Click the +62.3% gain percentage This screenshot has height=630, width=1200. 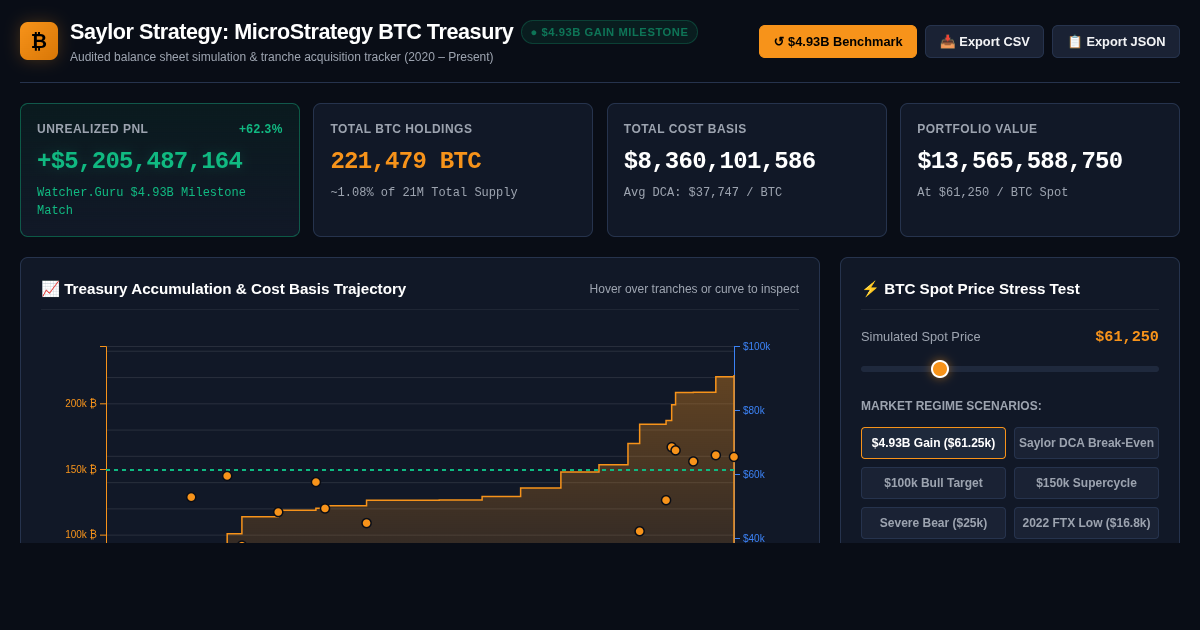[261, 129]
